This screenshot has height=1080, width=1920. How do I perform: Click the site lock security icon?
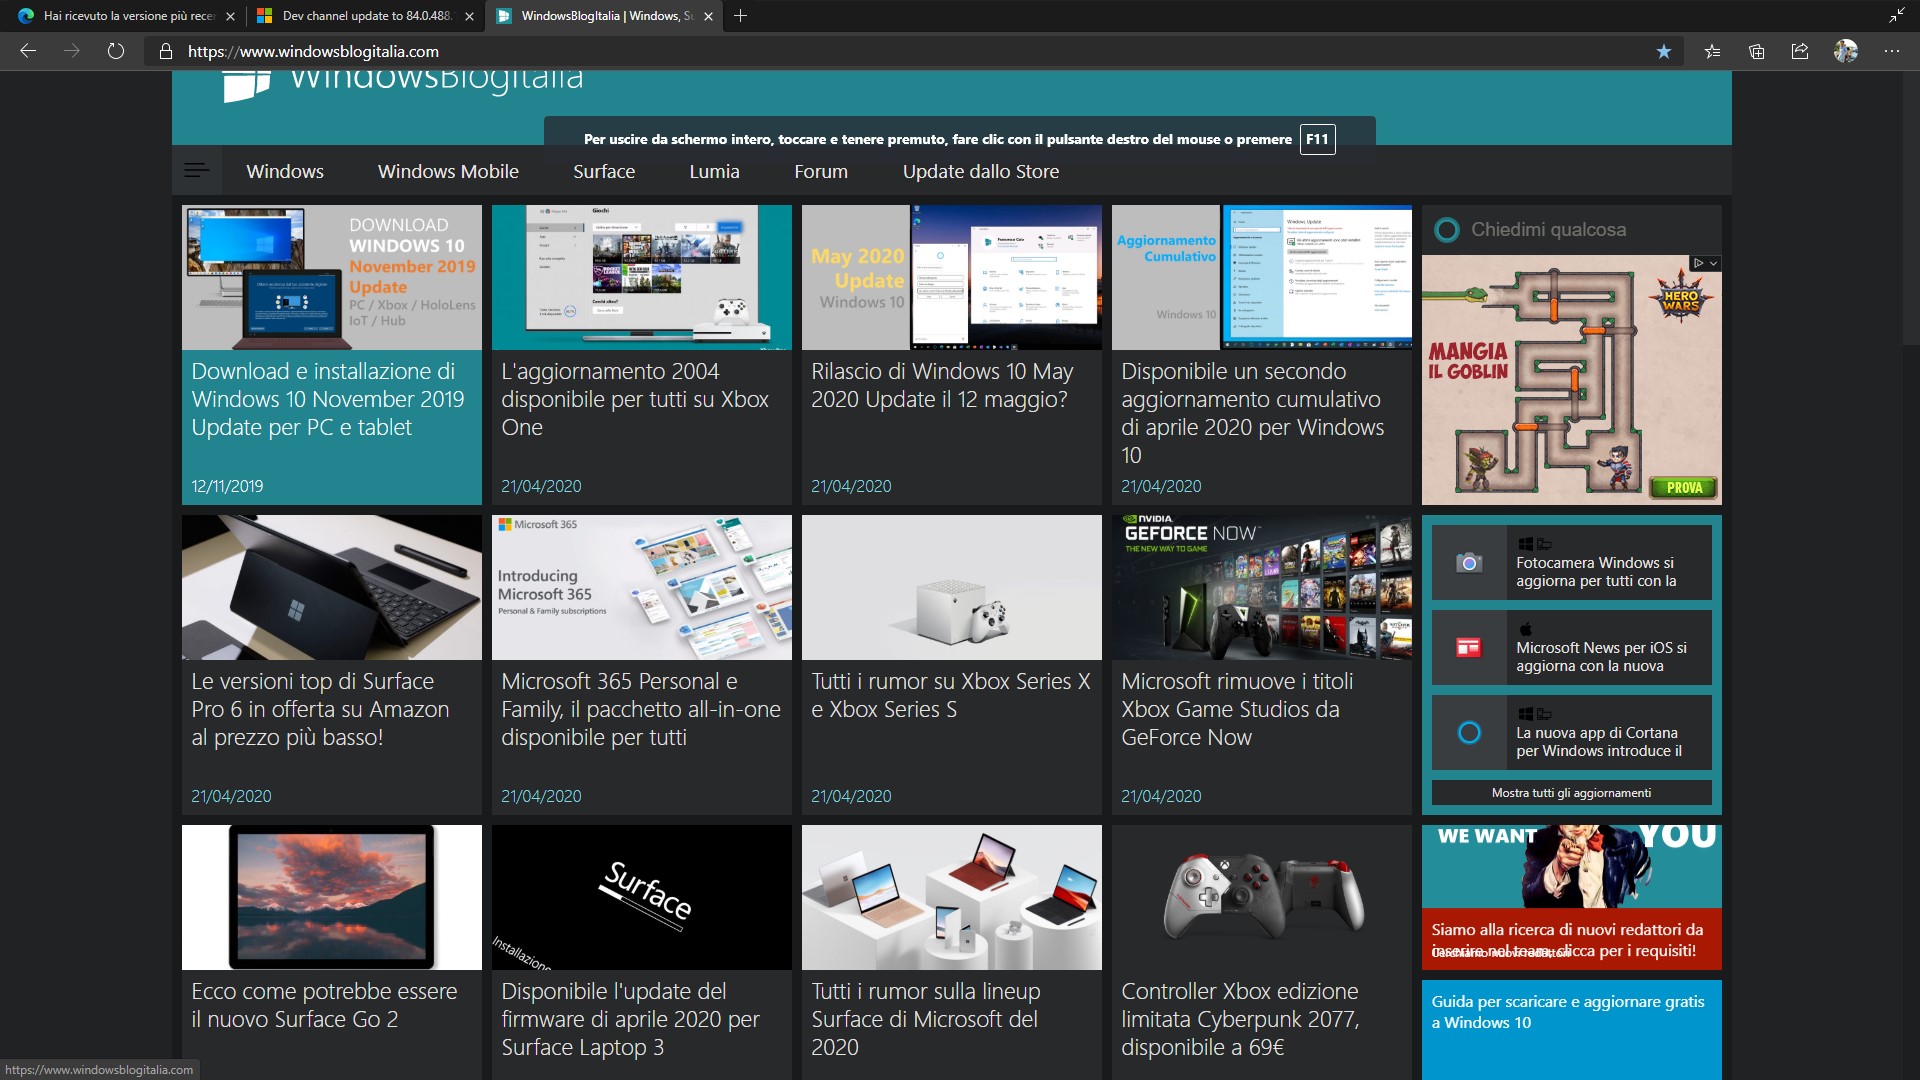166,51
